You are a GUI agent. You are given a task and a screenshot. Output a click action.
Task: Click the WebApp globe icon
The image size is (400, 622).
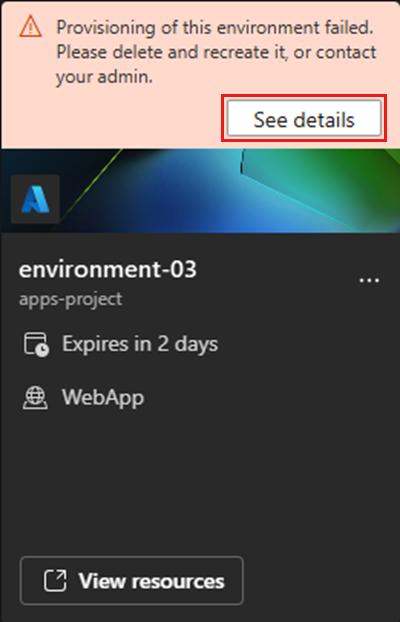click(35, 398)
